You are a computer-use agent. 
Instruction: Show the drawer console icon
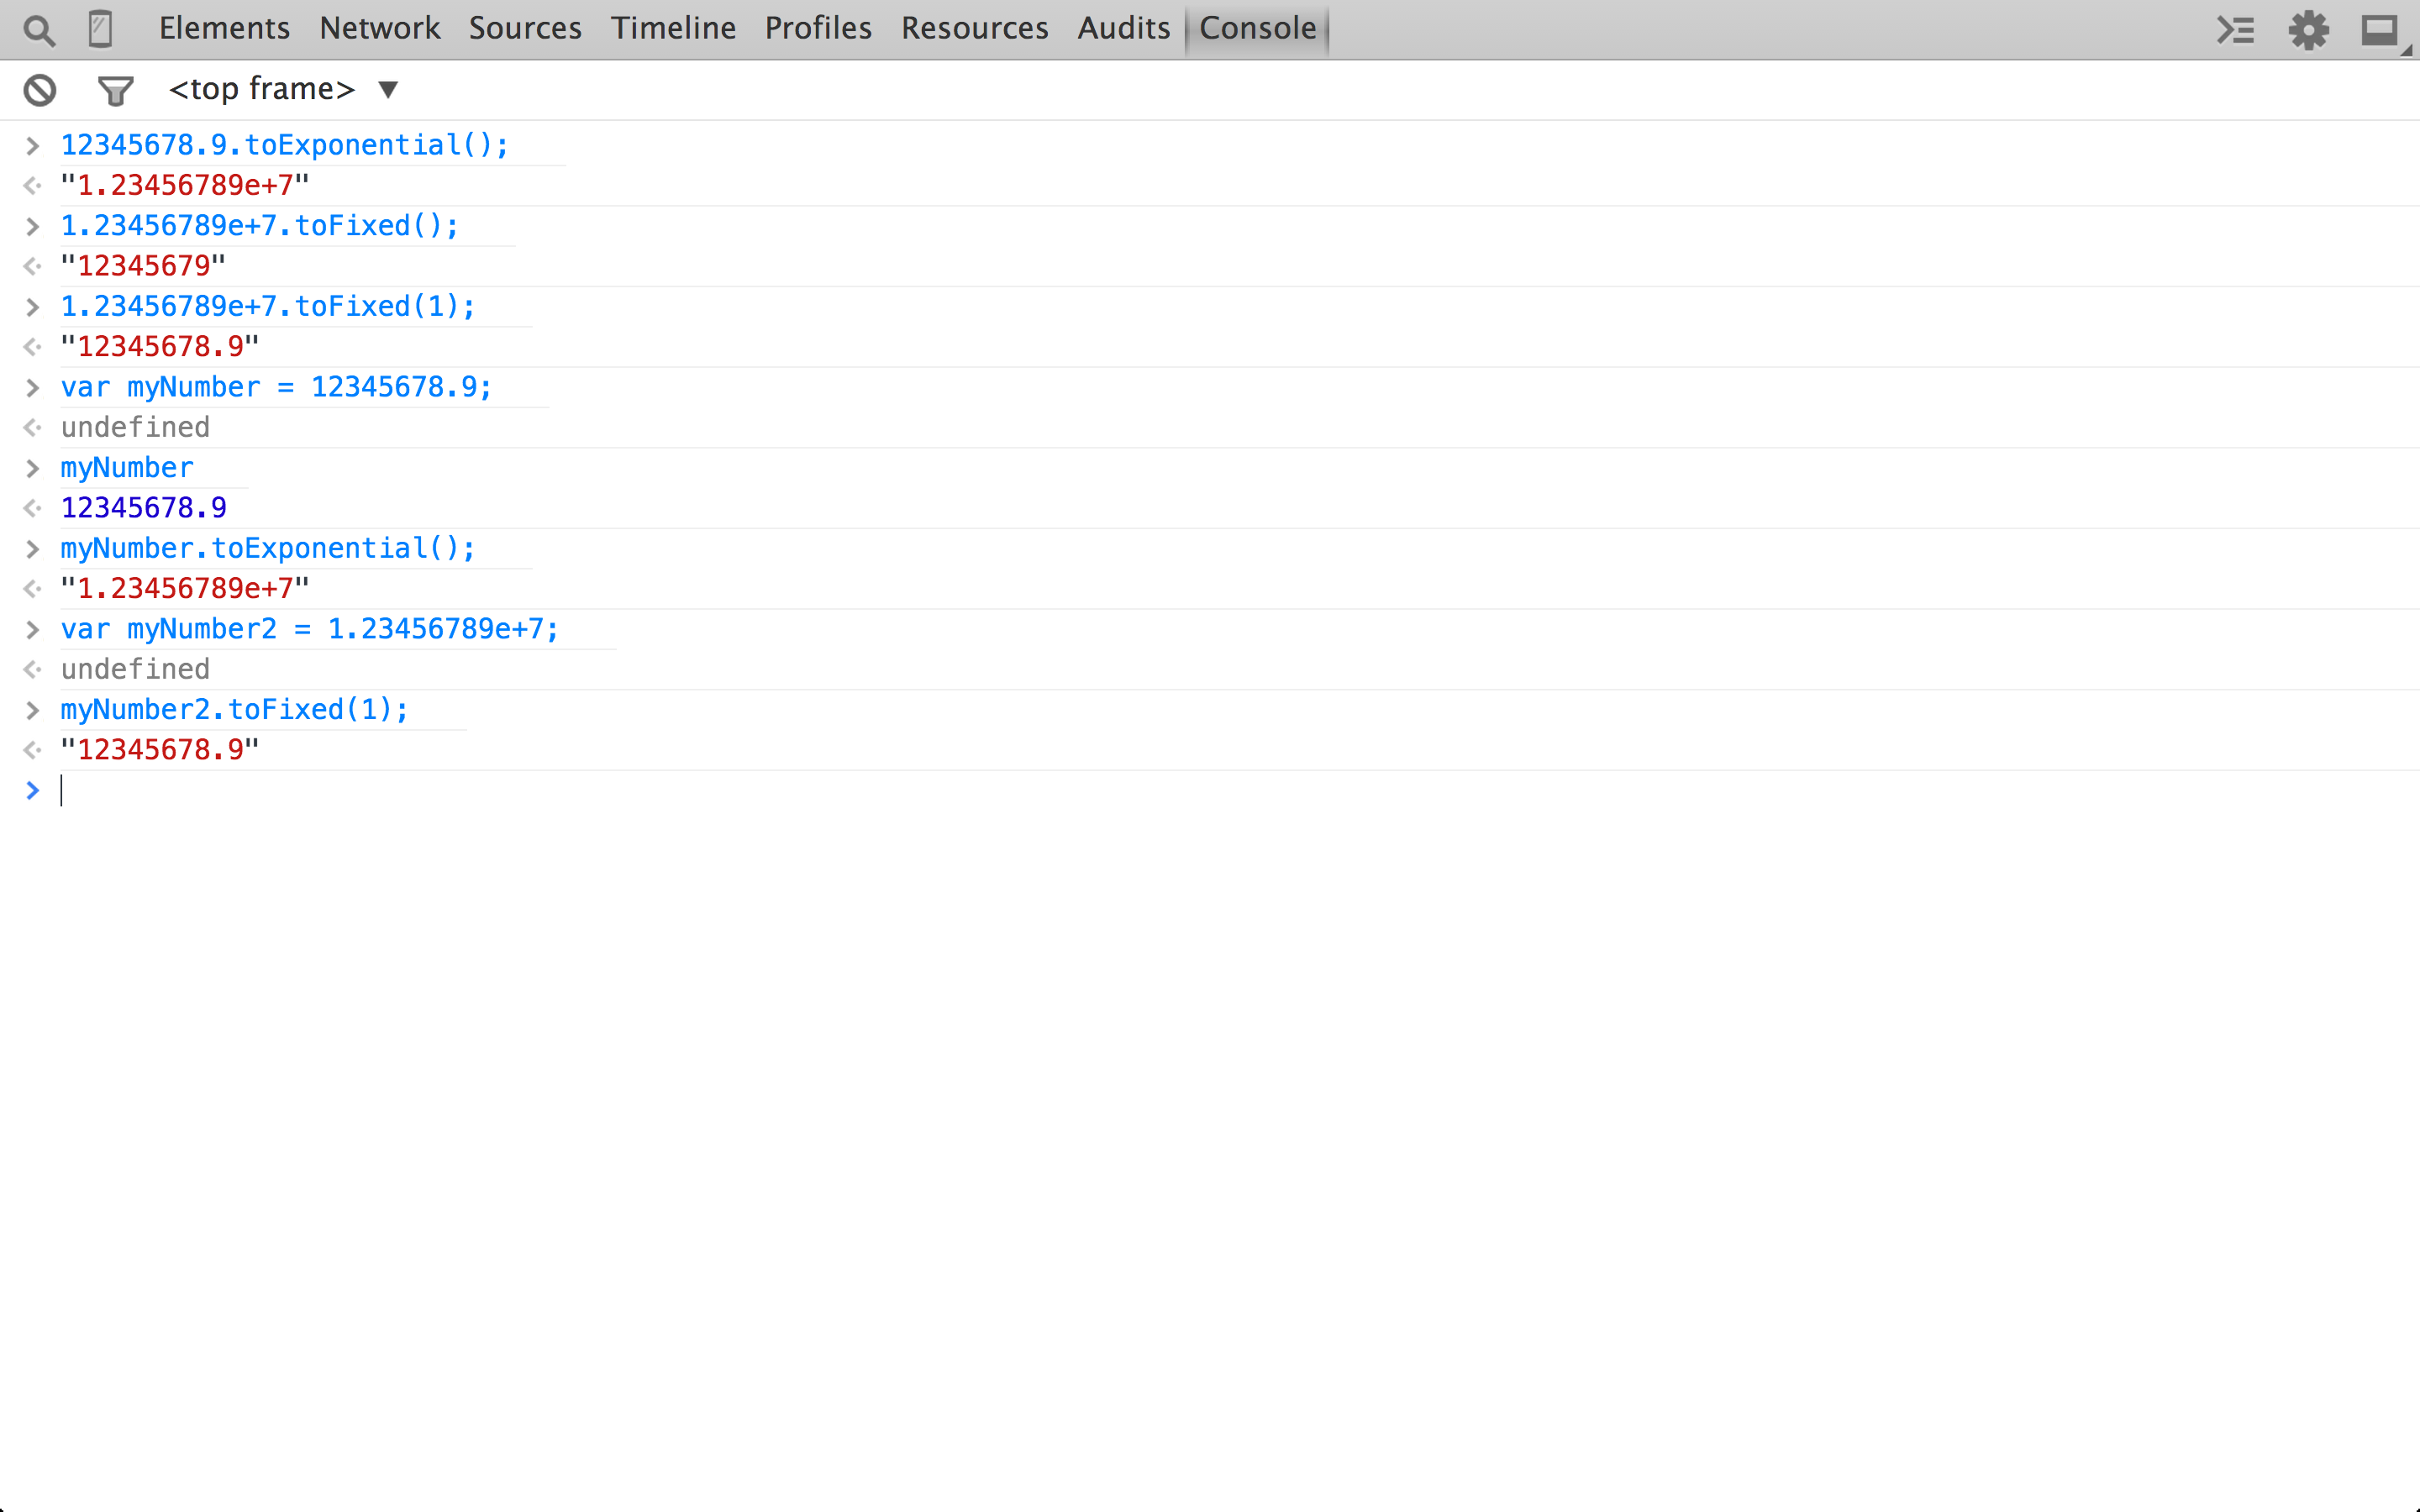point(2235,30)
